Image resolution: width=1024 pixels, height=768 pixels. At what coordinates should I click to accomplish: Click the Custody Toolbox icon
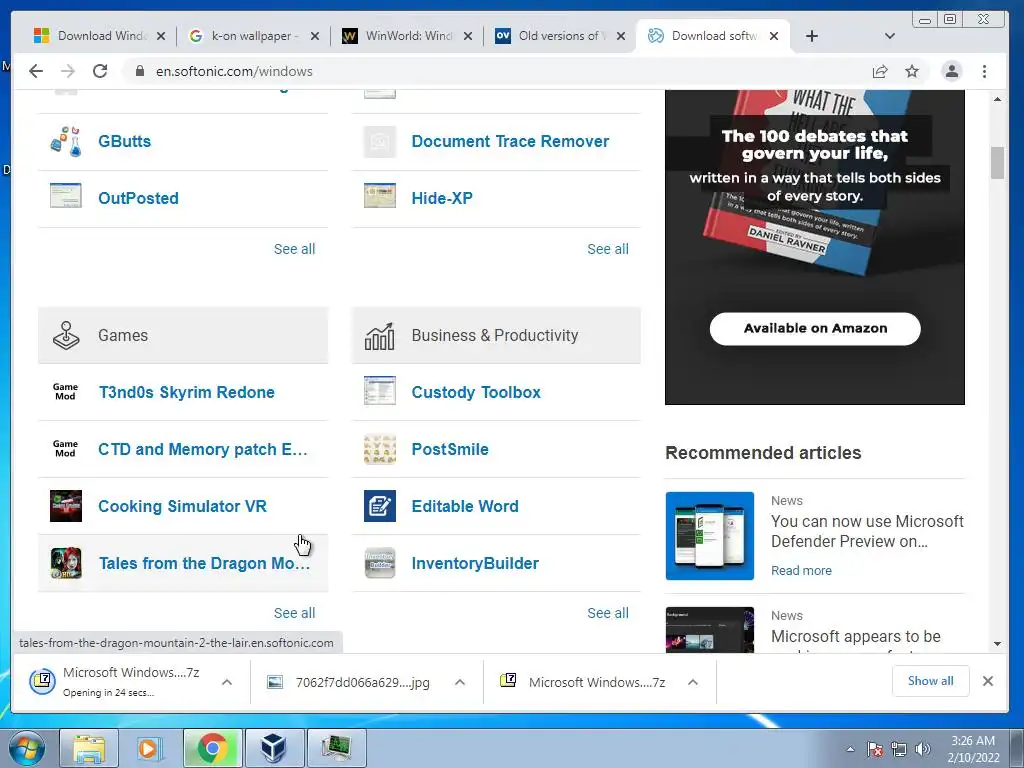pyautogui.click(x=379, y=391)
